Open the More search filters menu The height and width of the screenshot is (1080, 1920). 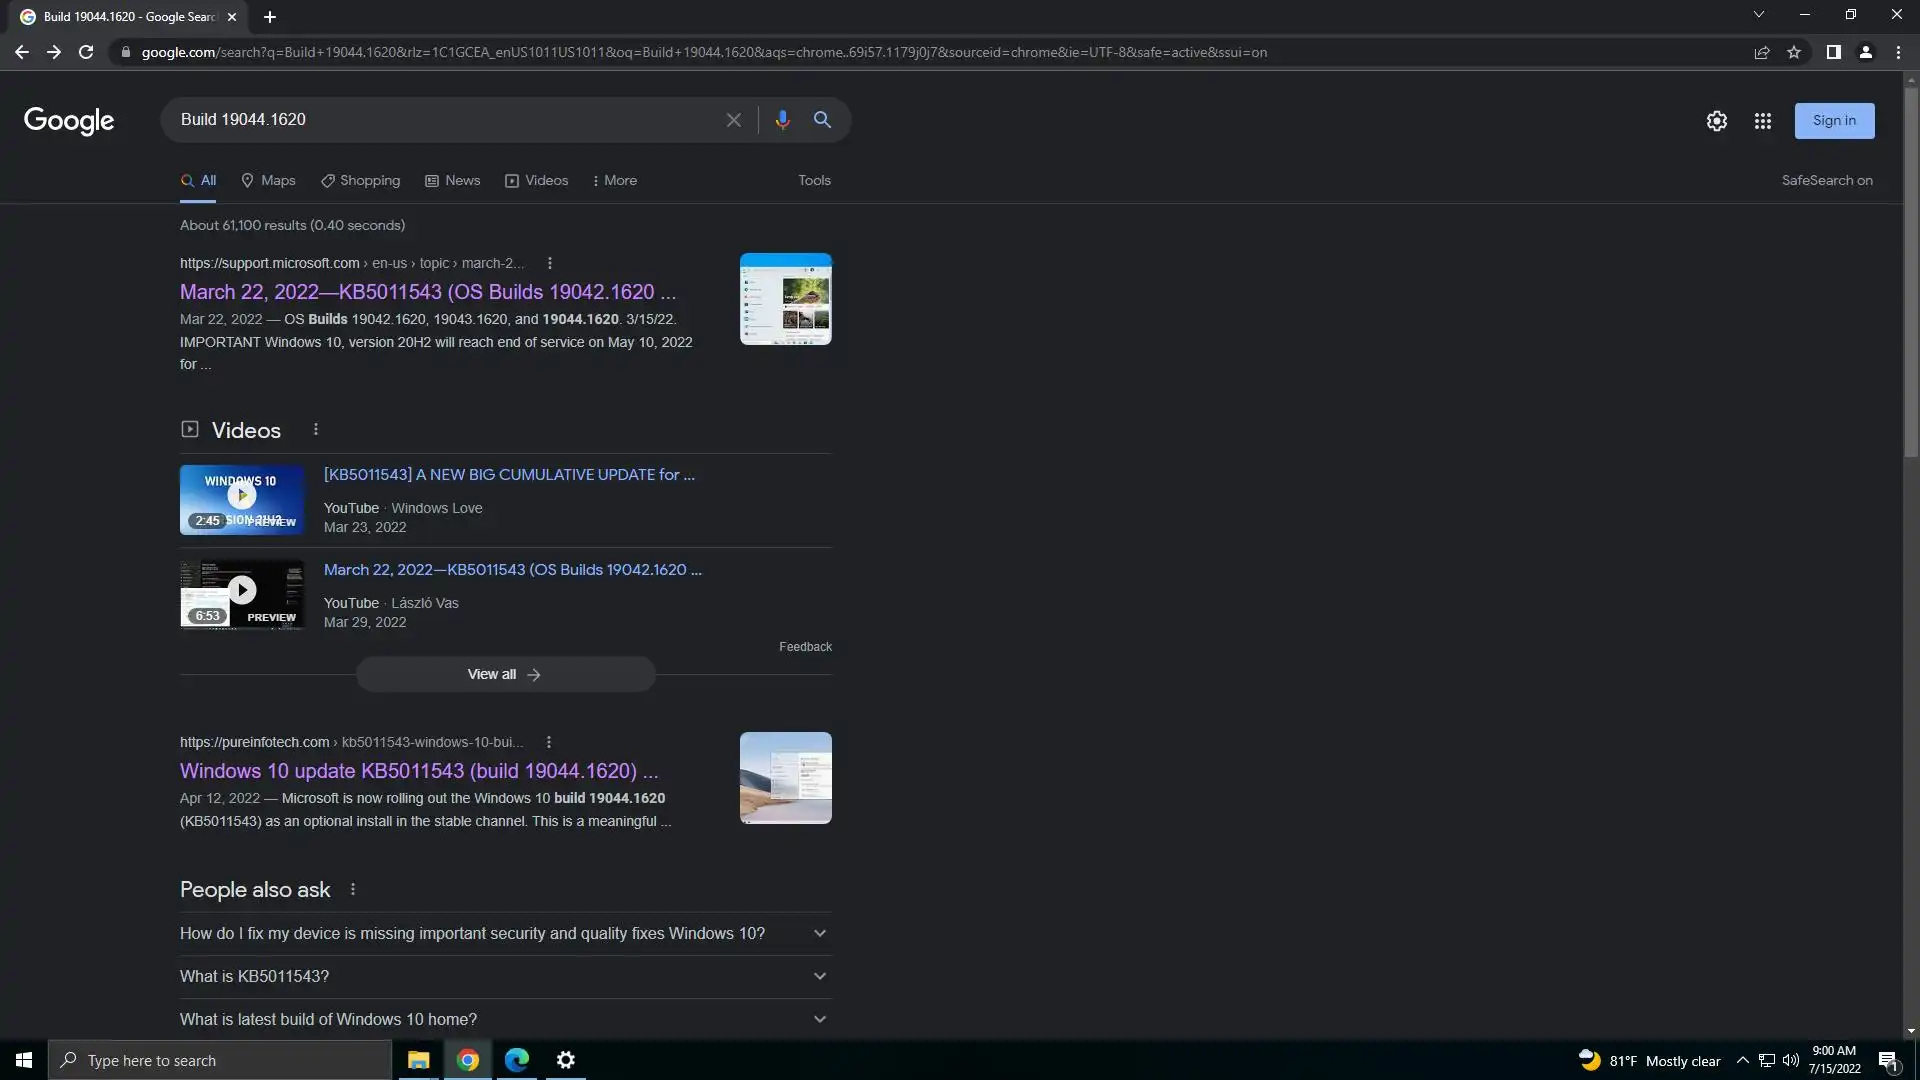coord(614,181)
